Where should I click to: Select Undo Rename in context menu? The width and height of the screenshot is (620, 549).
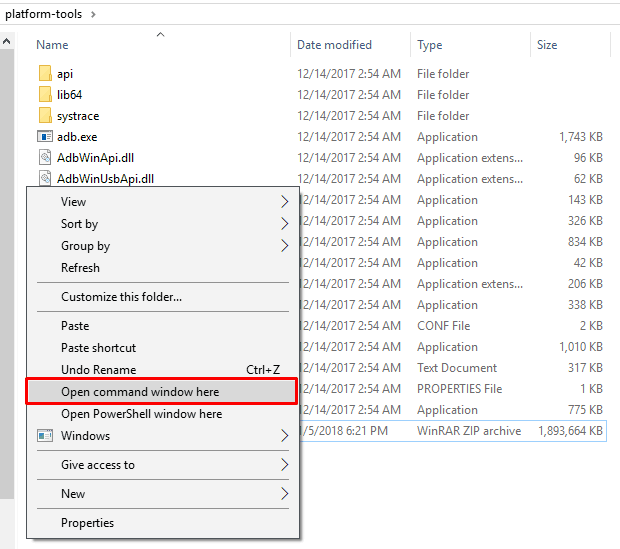click(161, 370)
